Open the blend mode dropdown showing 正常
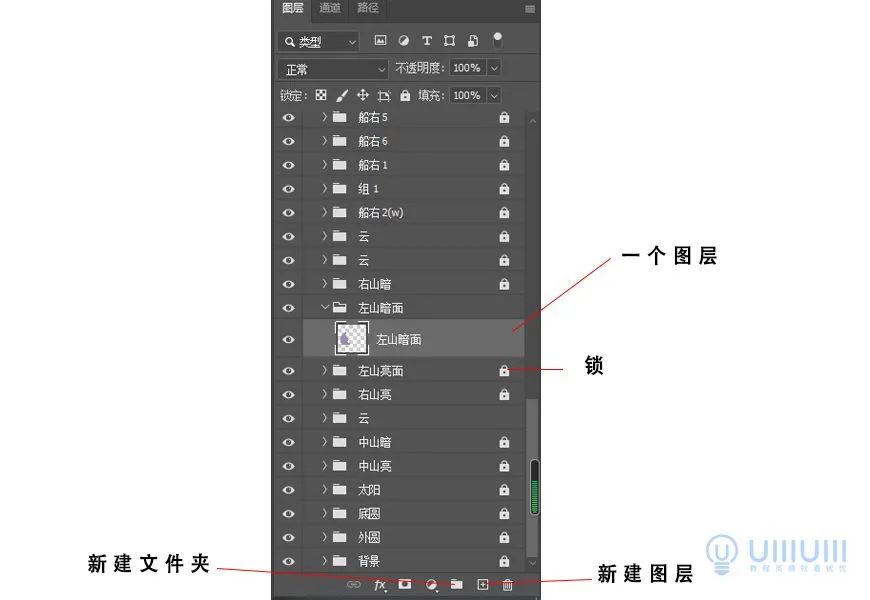The width and height of the screenshot is (870, 600). 332,68
